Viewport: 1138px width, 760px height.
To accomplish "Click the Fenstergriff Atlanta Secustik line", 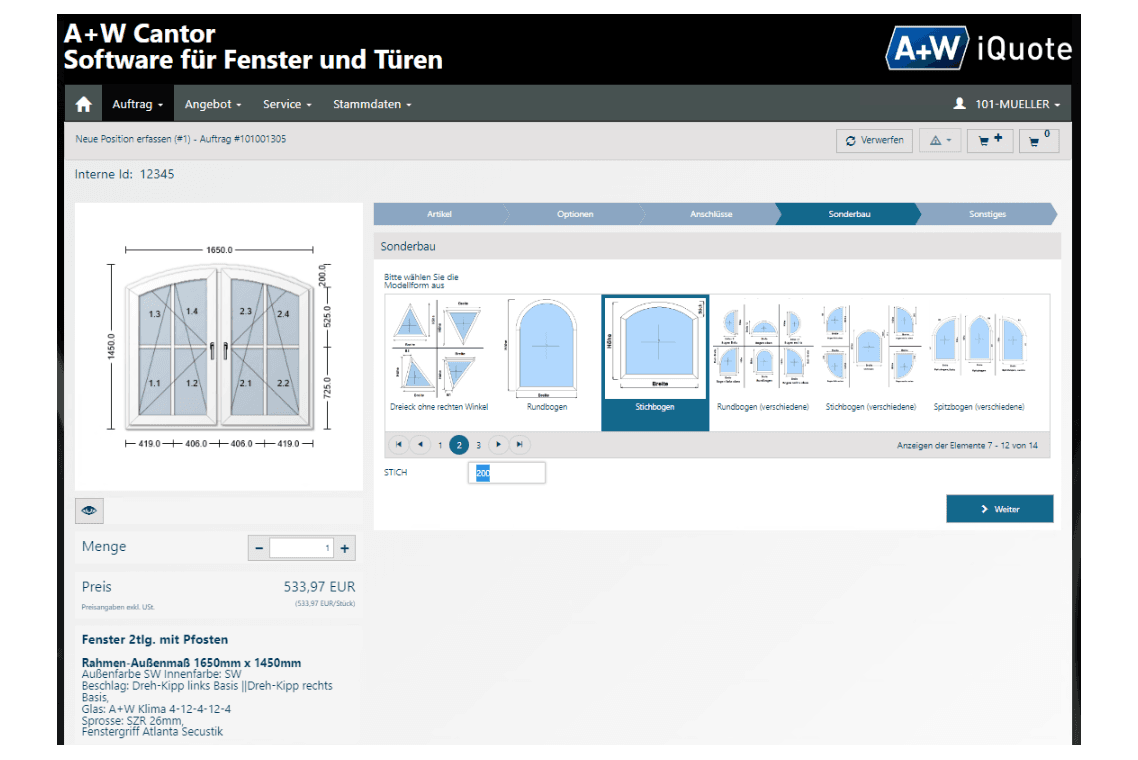I will coord(152,732).
